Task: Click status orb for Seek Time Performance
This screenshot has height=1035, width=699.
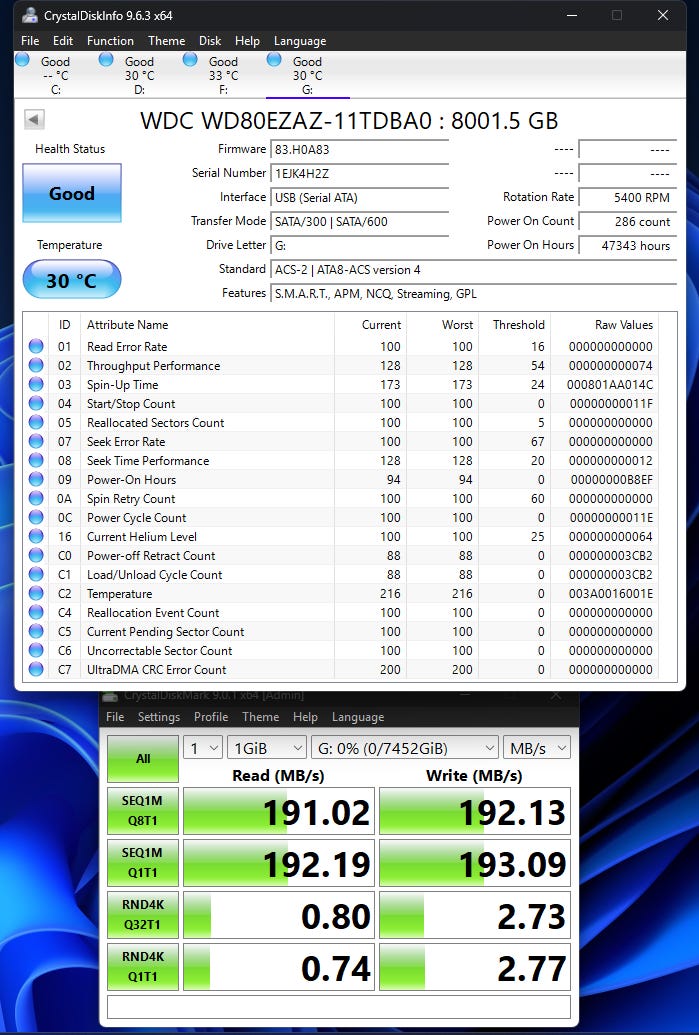Action: point(36,460)
